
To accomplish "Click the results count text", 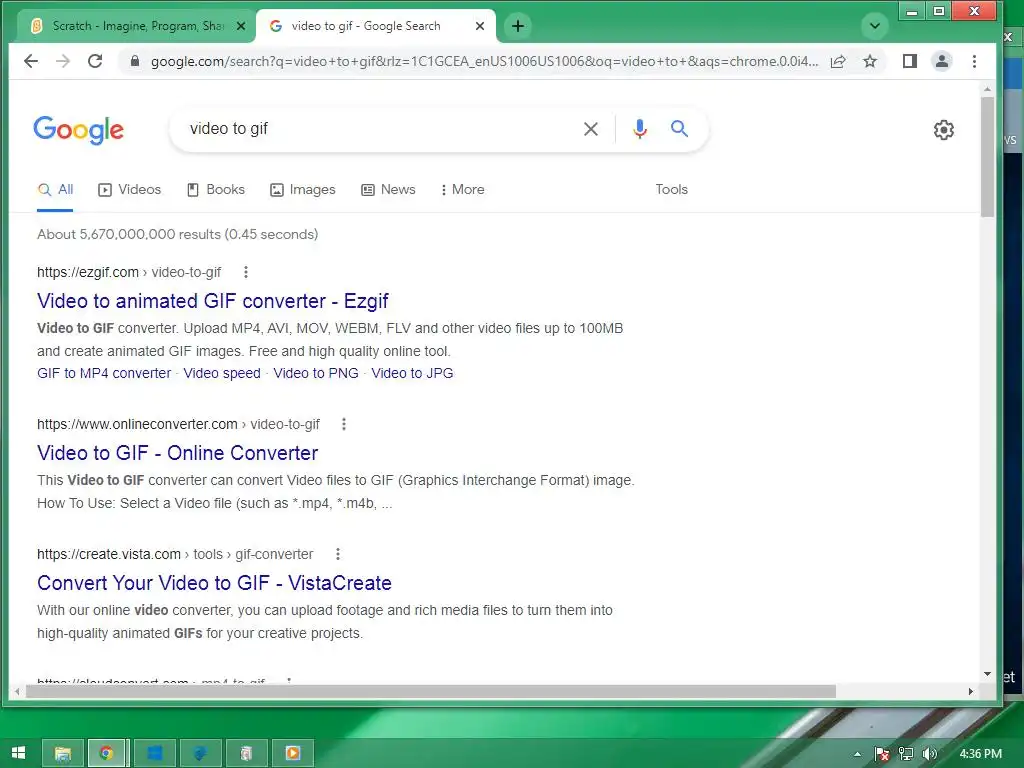I will 178,234.
